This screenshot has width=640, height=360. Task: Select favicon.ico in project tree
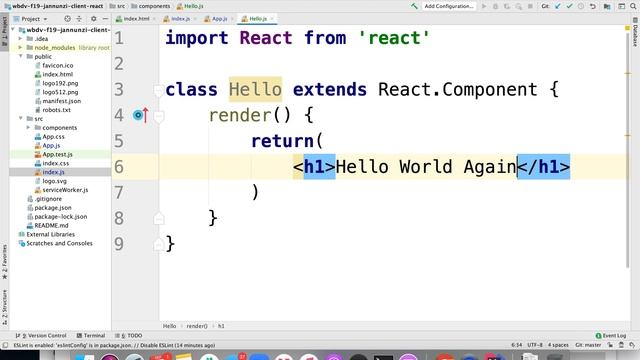click(58, 65)
